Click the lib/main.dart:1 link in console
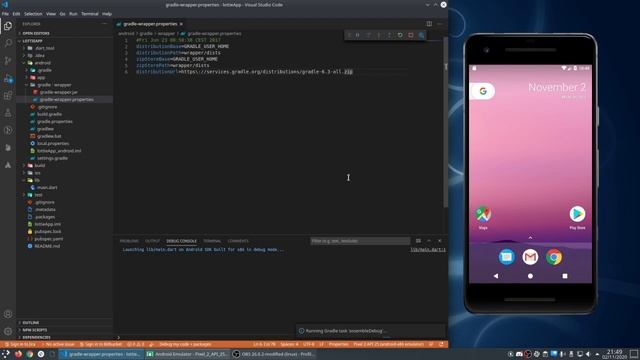Image resolution: width=640 pixels, height=360 pixels. click(428, 249)
